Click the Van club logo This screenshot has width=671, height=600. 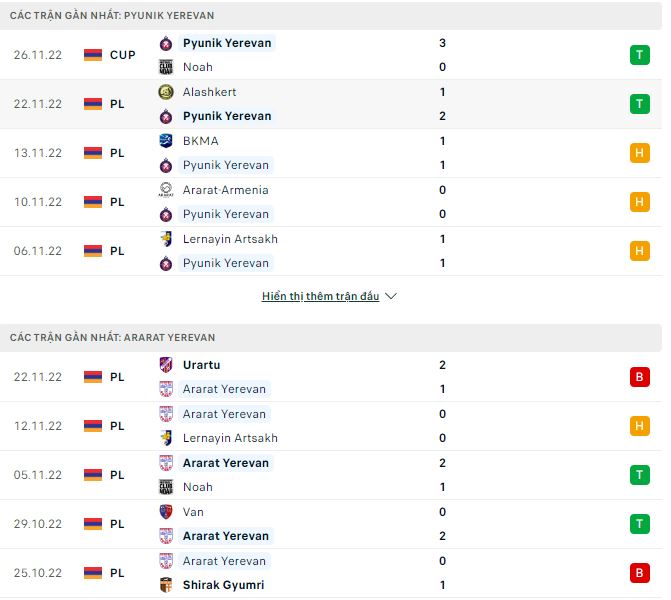(x=166, y=512)
